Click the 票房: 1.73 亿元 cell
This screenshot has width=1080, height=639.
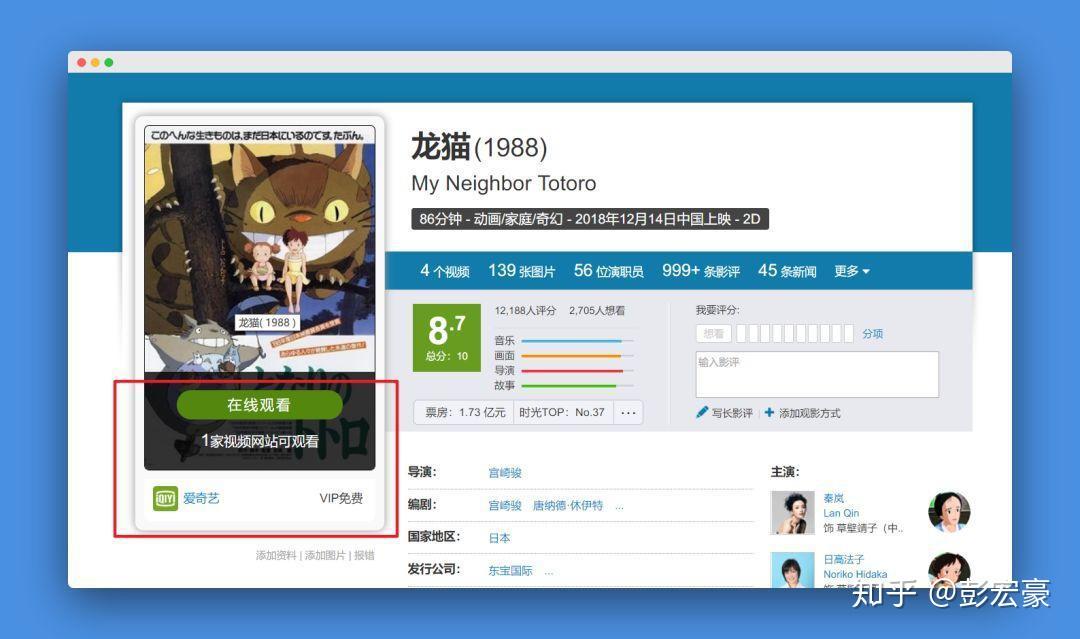(464, 412)
